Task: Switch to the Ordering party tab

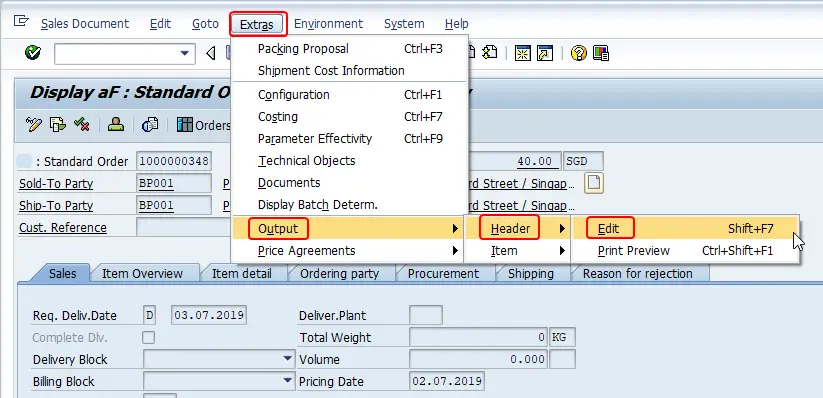Action: coord(340,274)
